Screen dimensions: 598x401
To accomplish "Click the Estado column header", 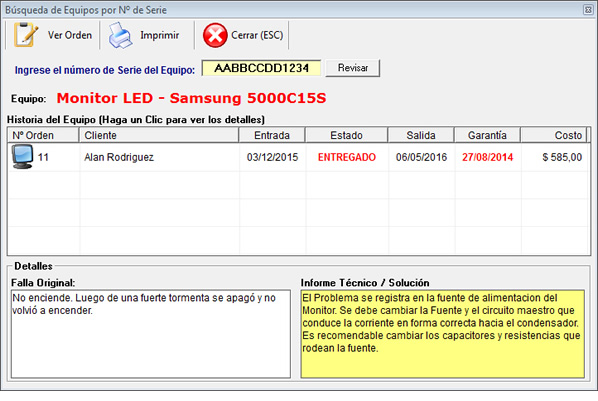I will [x=346, y=135].
